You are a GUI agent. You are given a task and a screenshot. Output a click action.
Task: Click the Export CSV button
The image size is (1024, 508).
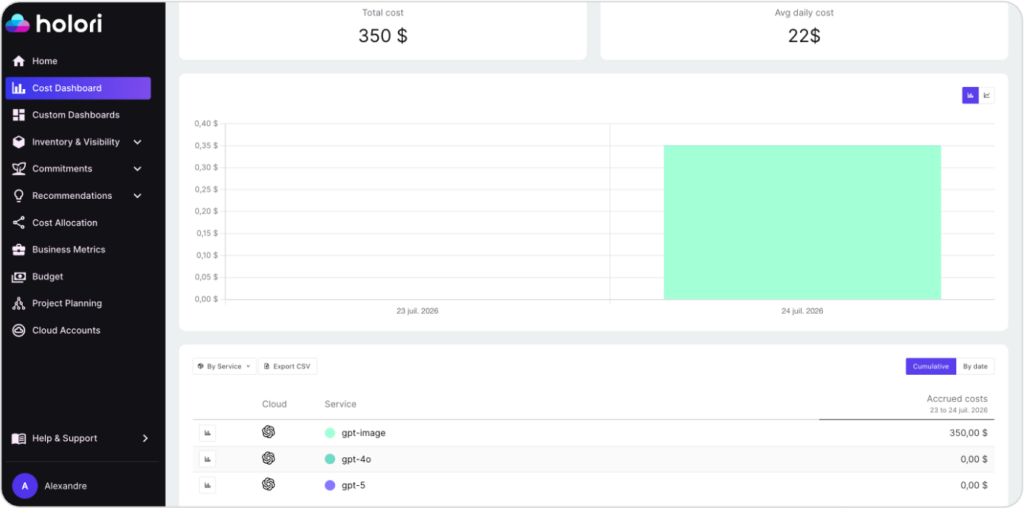(x=287, y=366)
